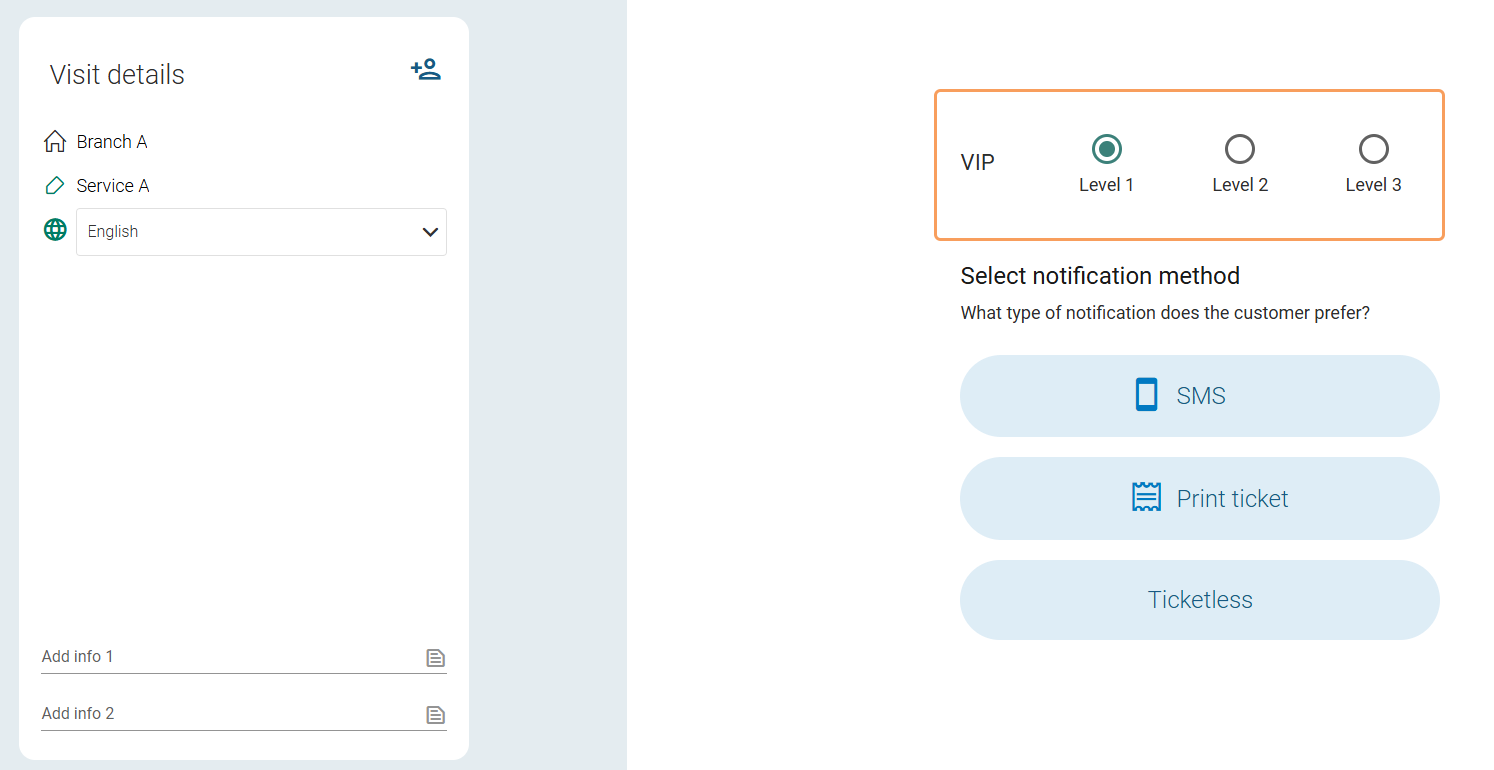Click the phone icon on SMS button
Viewport: 1494px width, 770px height.
pyautogui.click(x=1146, y=395)
